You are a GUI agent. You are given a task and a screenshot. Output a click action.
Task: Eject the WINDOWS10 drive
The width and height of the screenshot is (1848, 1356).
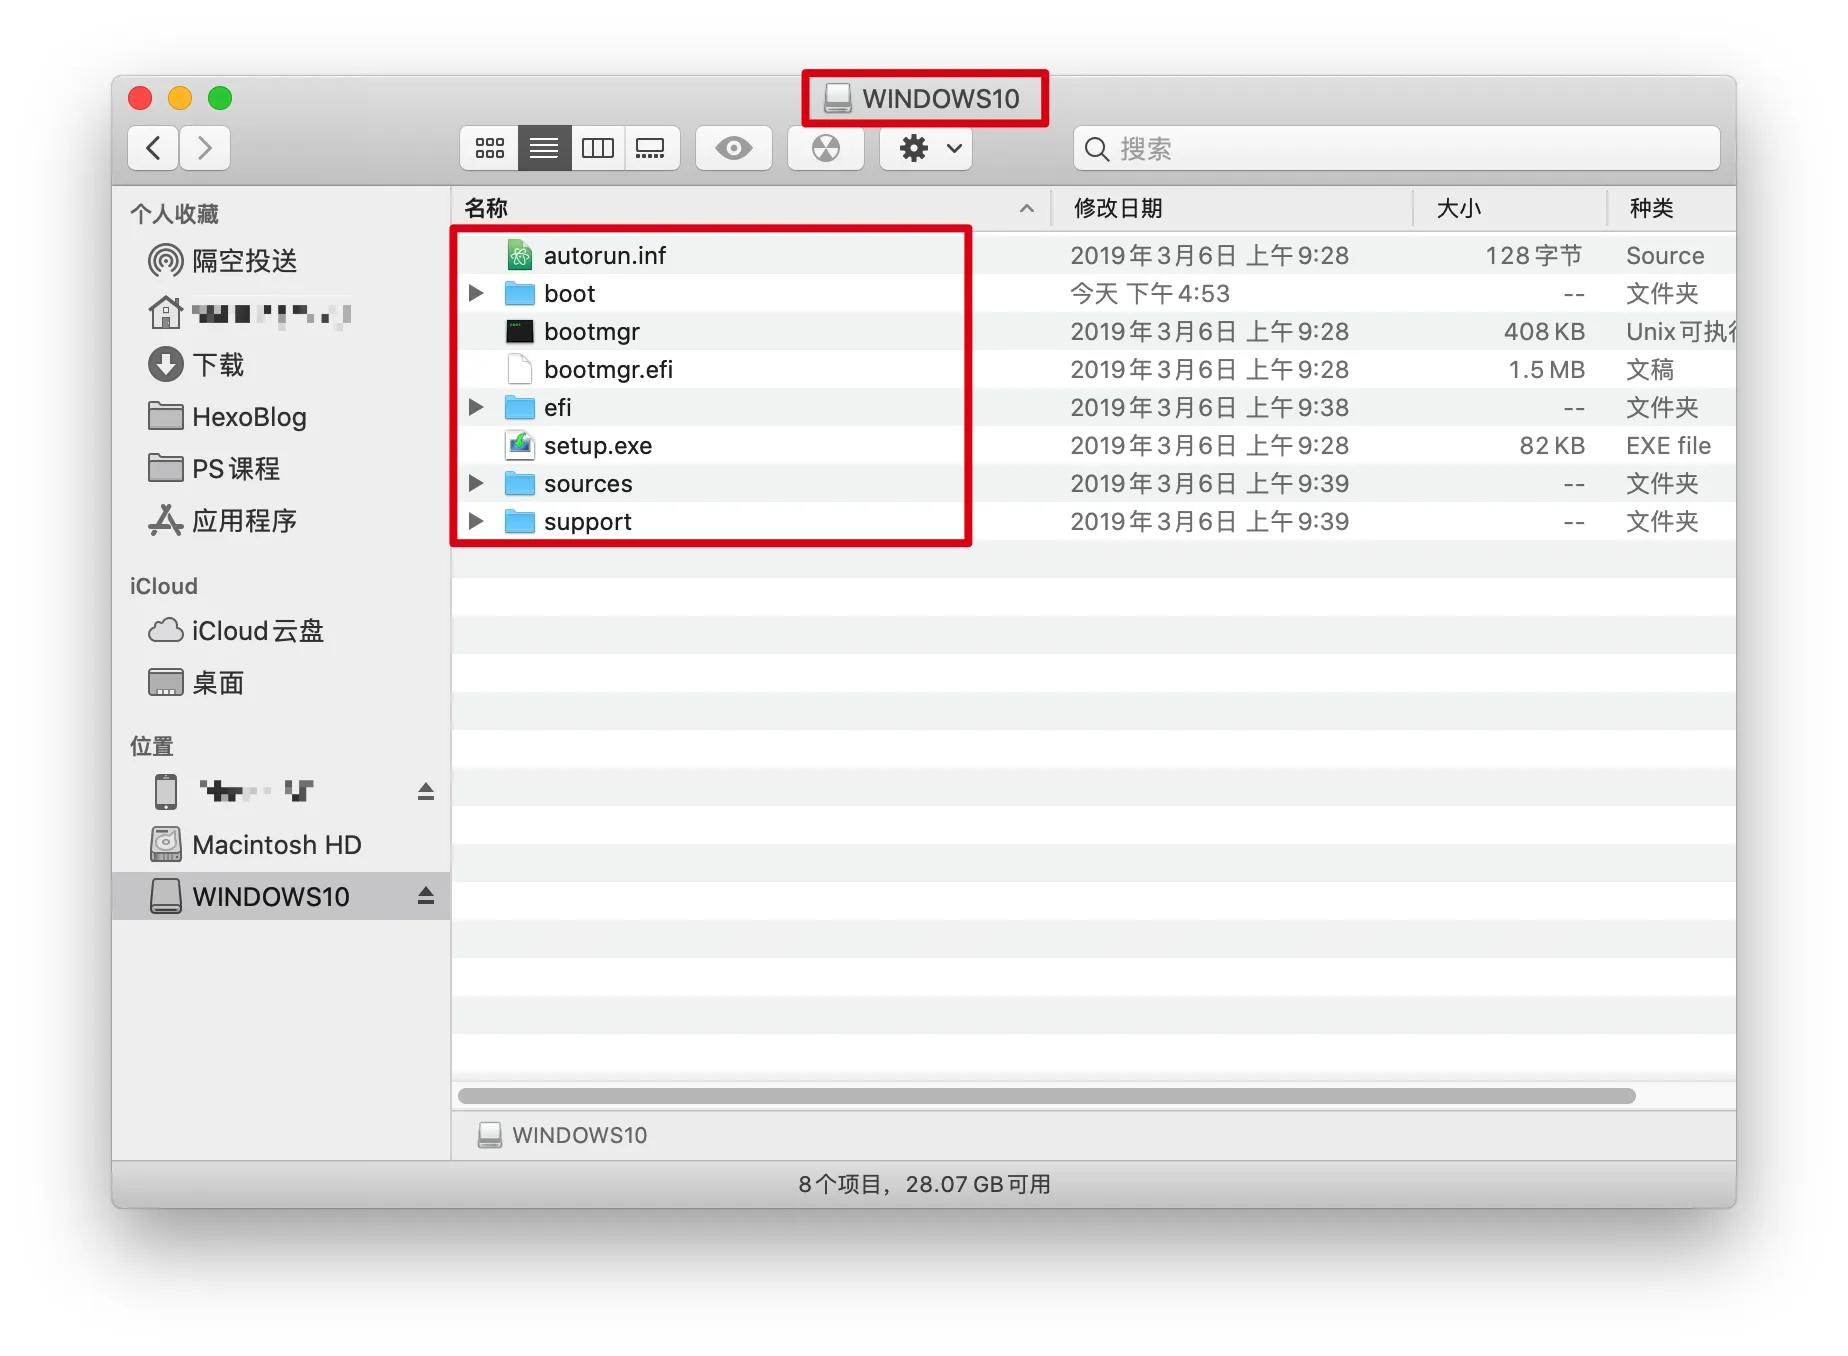point(426,896)
